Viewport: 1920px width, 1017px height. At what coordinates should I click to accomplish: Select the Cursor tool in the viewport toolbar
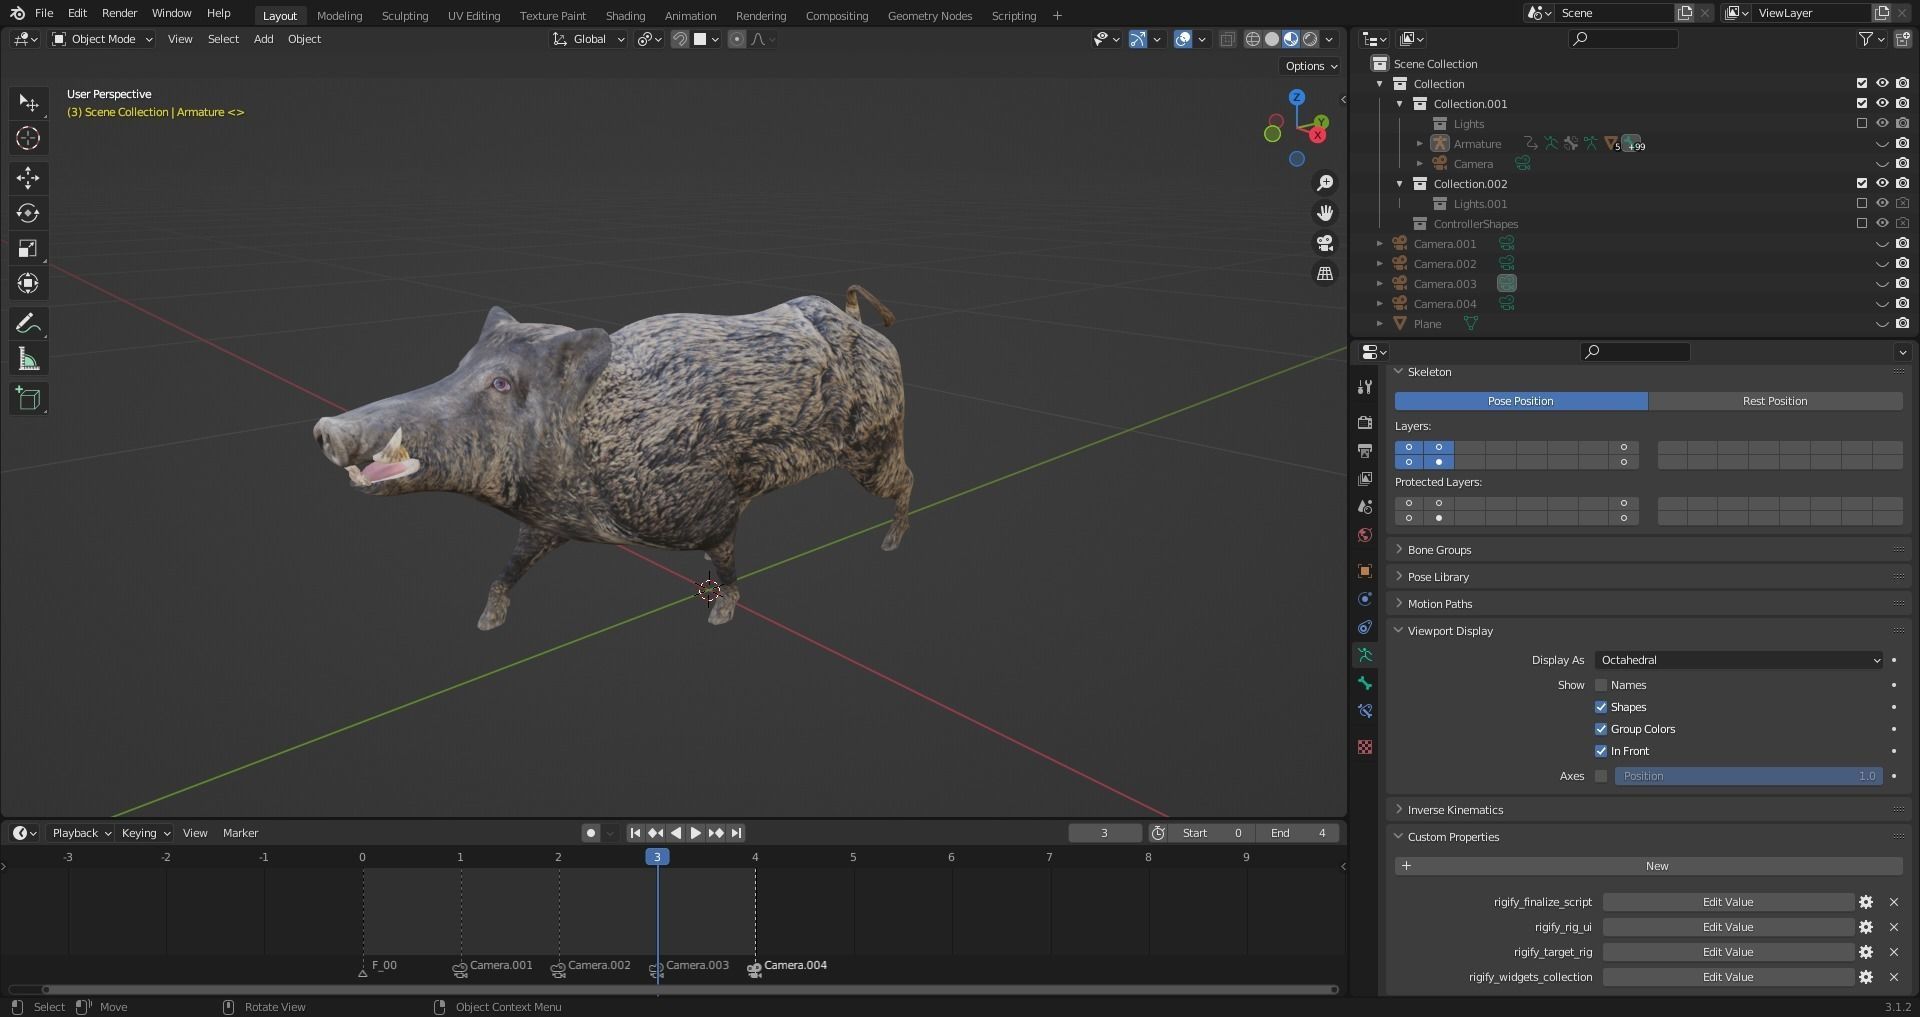tap(28, 139)
